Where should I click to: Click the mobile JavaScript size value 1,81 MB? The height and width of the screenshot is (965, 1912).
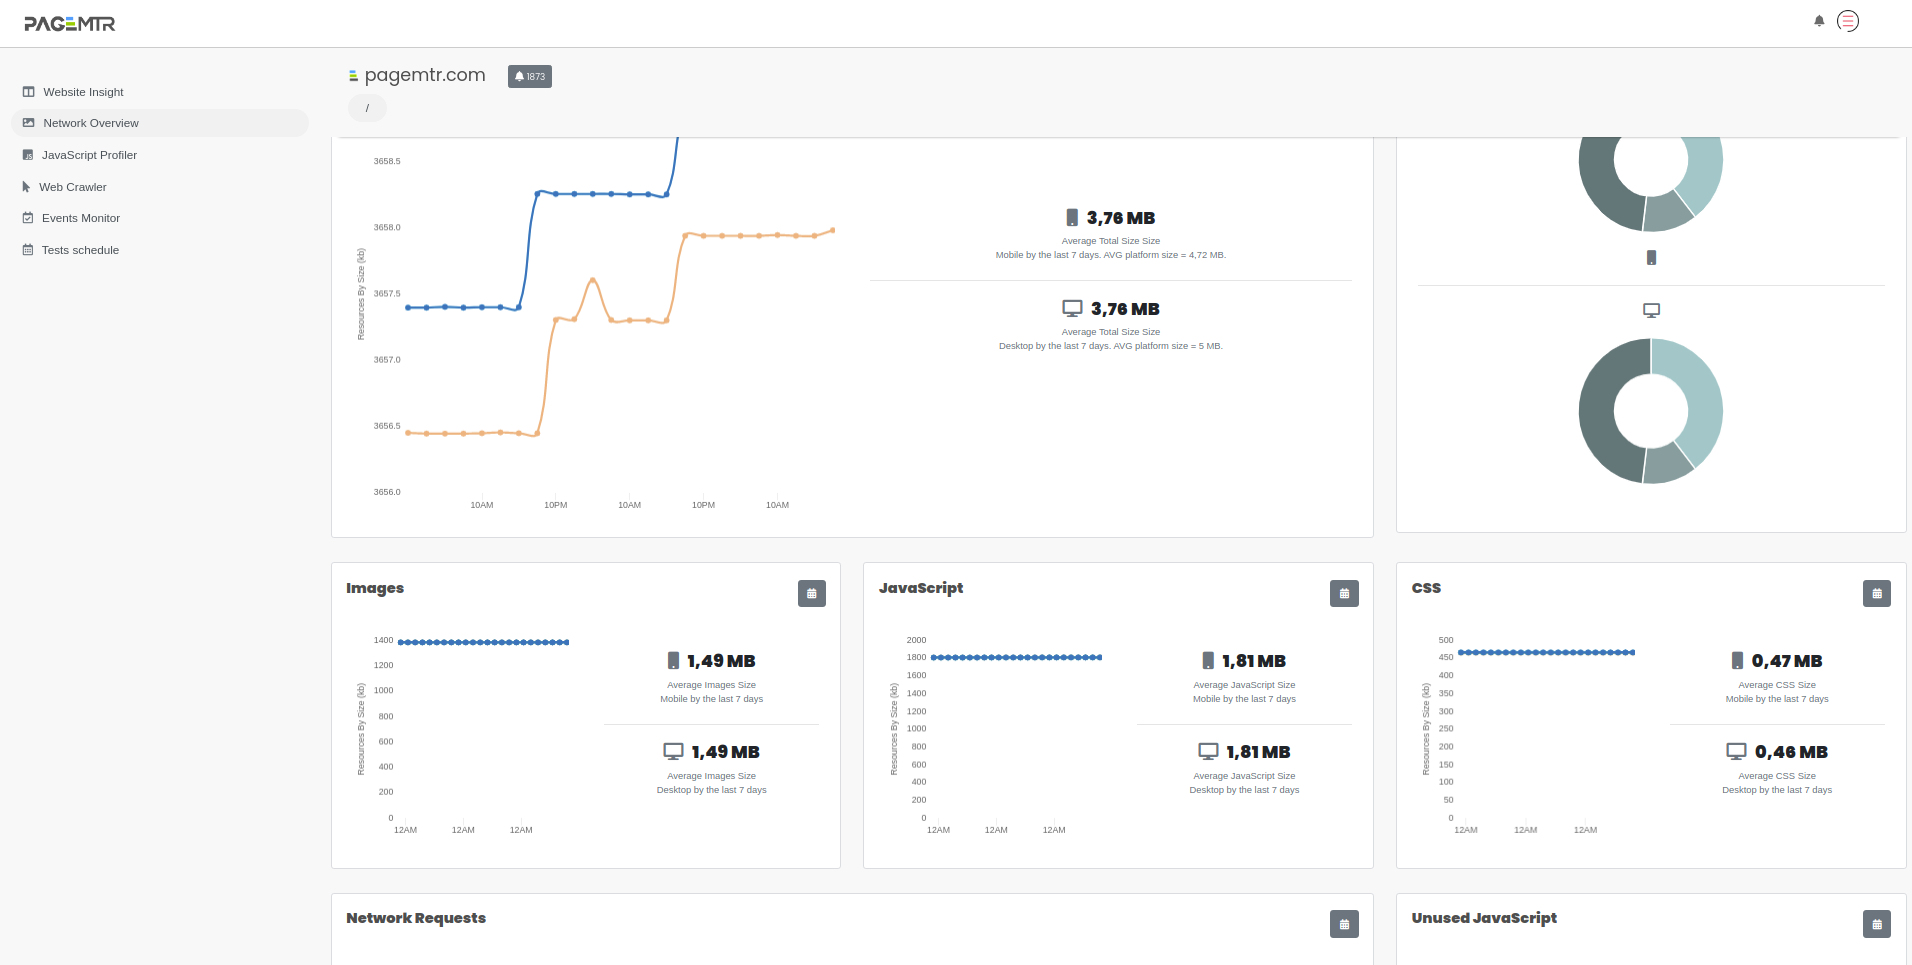[x=1254, y=661]
